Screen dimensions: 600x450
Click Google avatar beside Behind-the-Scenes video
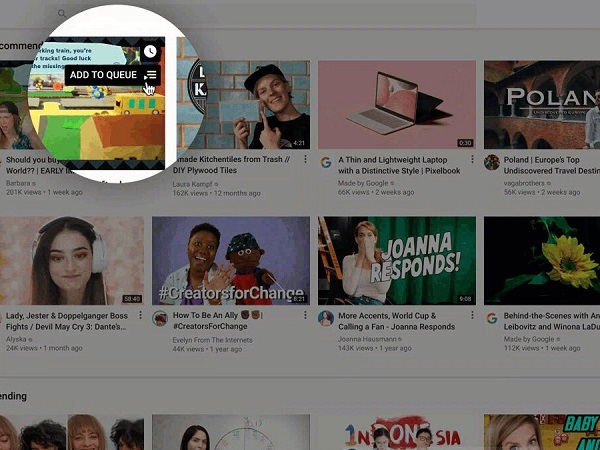pyautogui.click(x=492, y=318)
